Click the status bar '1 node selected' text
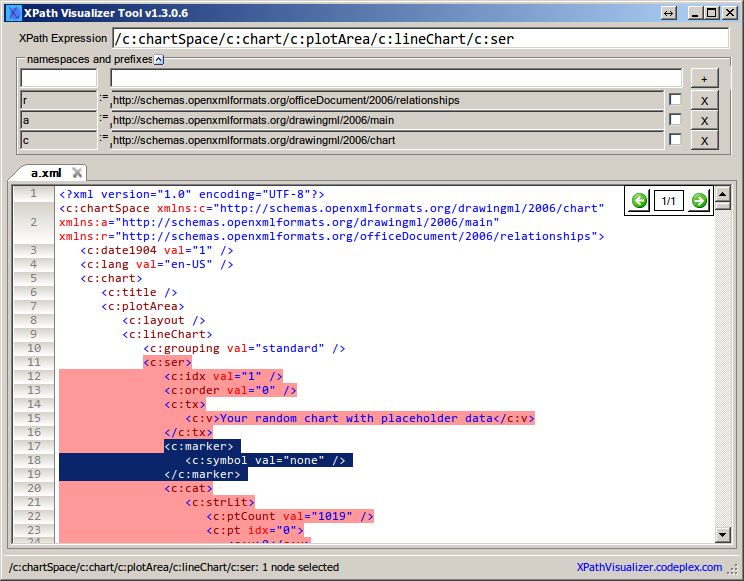Screen dimensions: 744x581 pos(300,567)
